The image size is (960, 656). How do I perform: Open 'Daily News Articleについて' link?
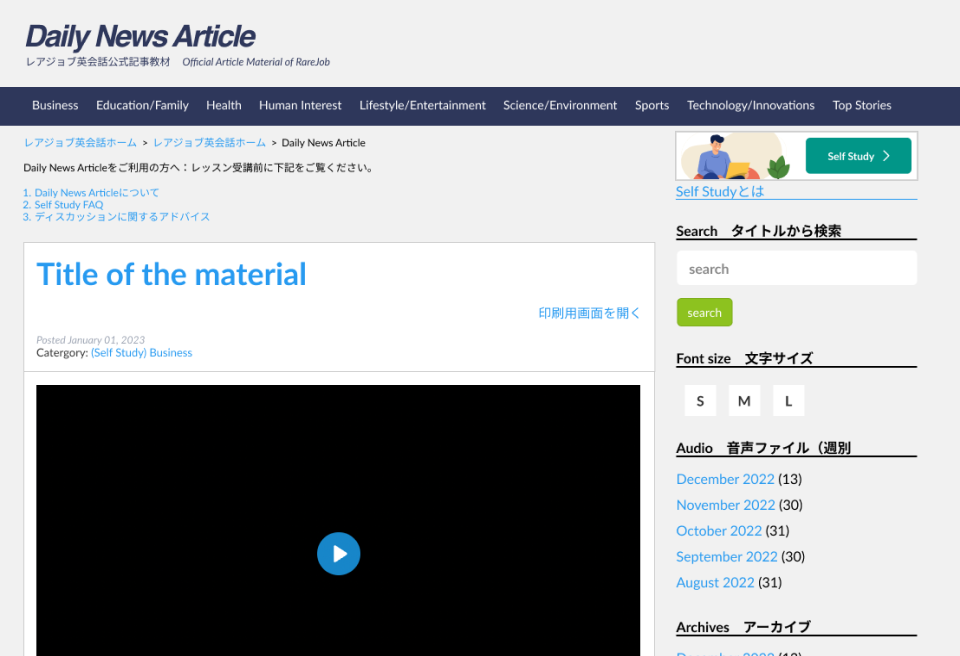(x=97, y=192)
